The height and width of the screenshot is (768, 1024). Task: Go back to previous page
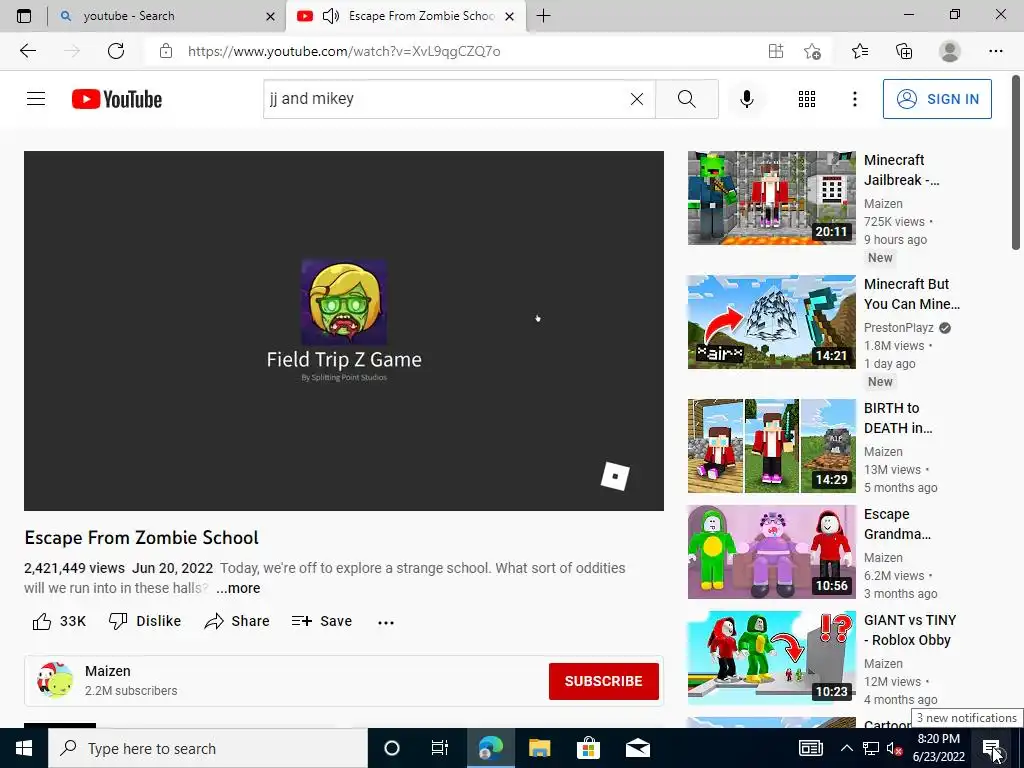27,51
